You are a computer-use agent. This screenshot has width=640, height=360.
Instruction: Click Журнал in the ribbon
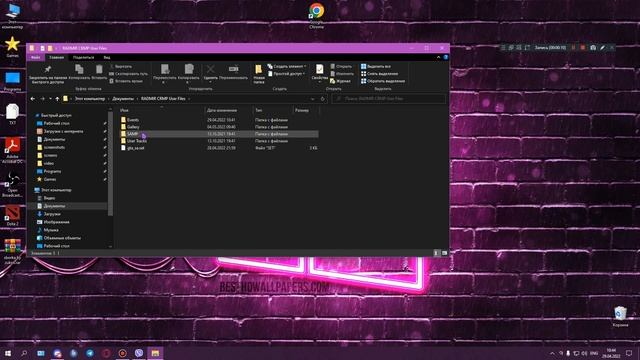(340, 81)
